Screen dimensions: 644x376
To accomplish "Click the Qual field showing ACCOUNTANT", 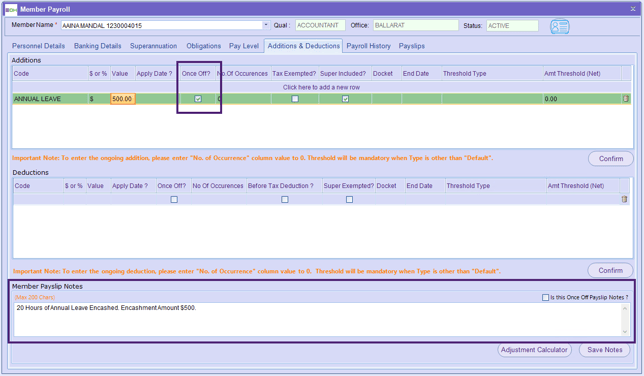I will (320, 25).
